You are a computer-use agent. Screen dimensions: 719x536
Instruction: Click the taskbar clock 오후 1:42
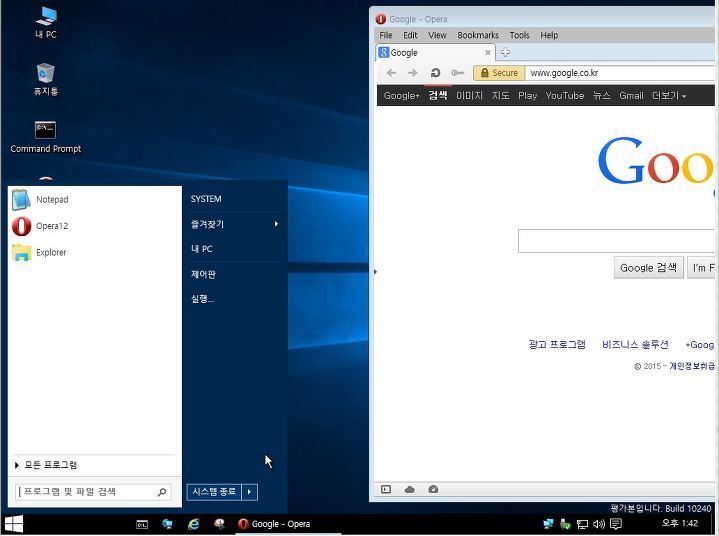pyautogui.click(x=680, y=523)
